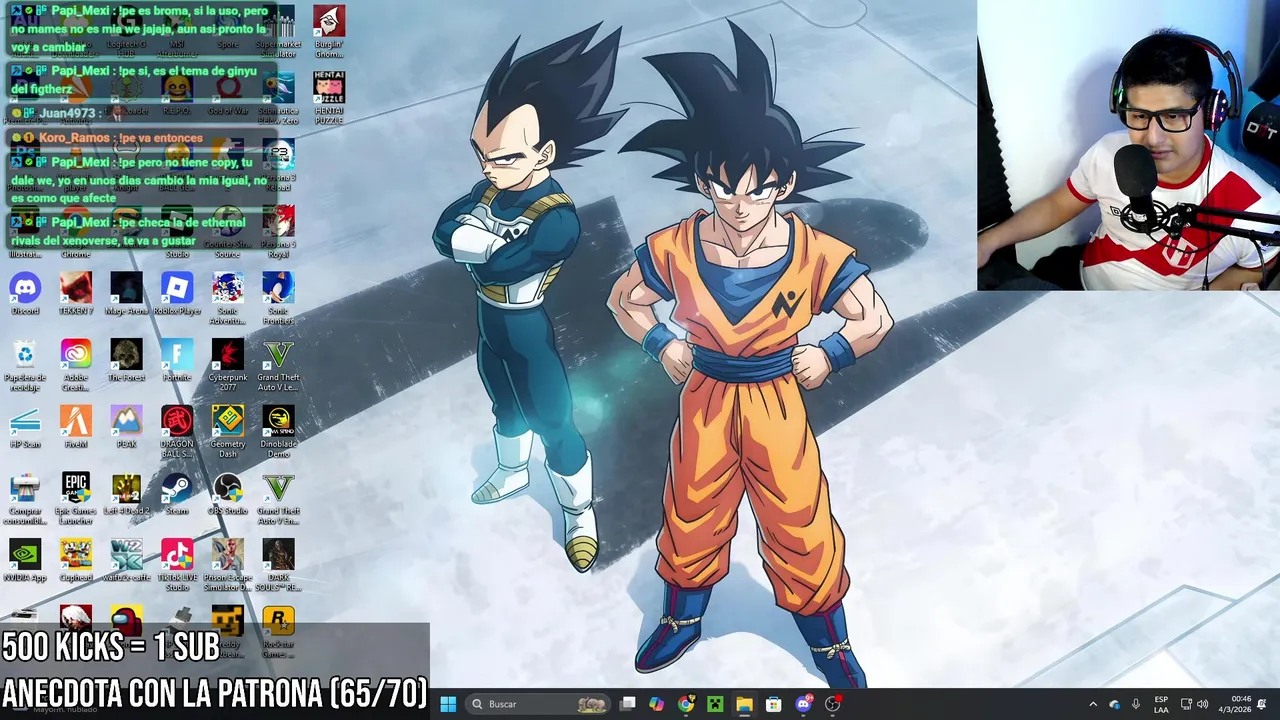Open volume and network quick settings
The width and height of the screenshot is (1280, 720).
[1194, 704]
